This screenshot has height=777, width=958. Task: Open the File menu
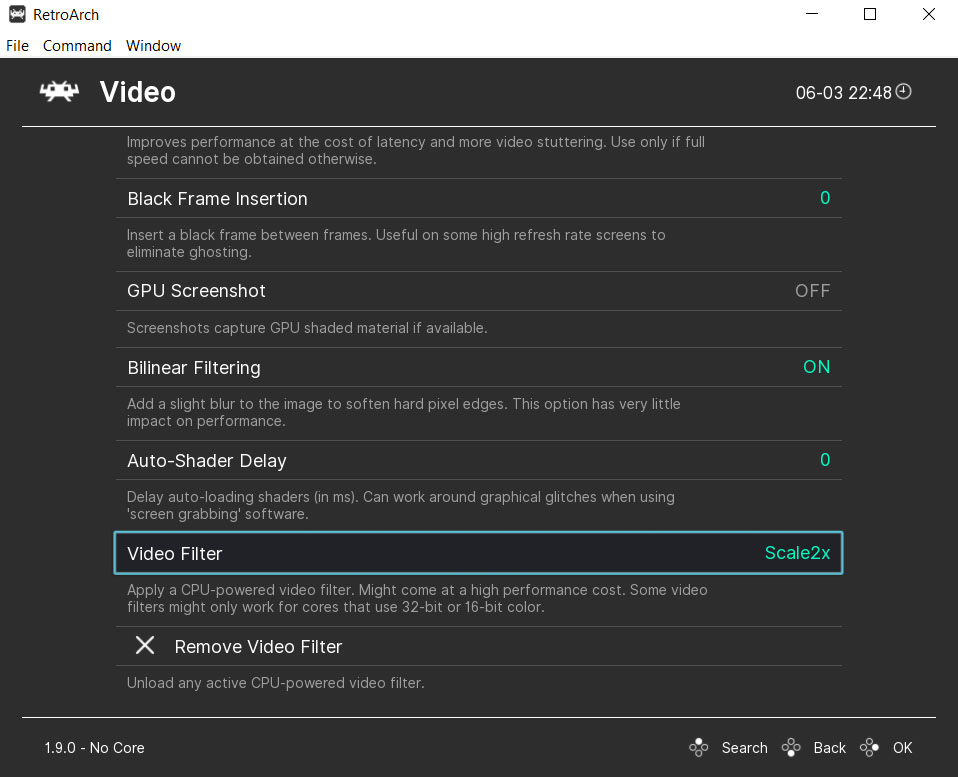[17, 46]
